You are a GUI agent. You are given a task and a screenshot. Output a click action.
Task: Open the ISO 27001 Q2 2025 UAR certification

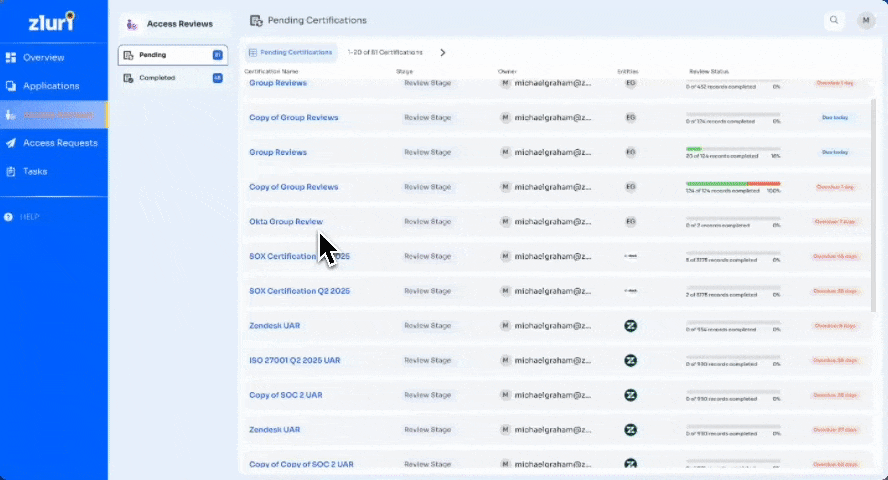coord(294,360)
